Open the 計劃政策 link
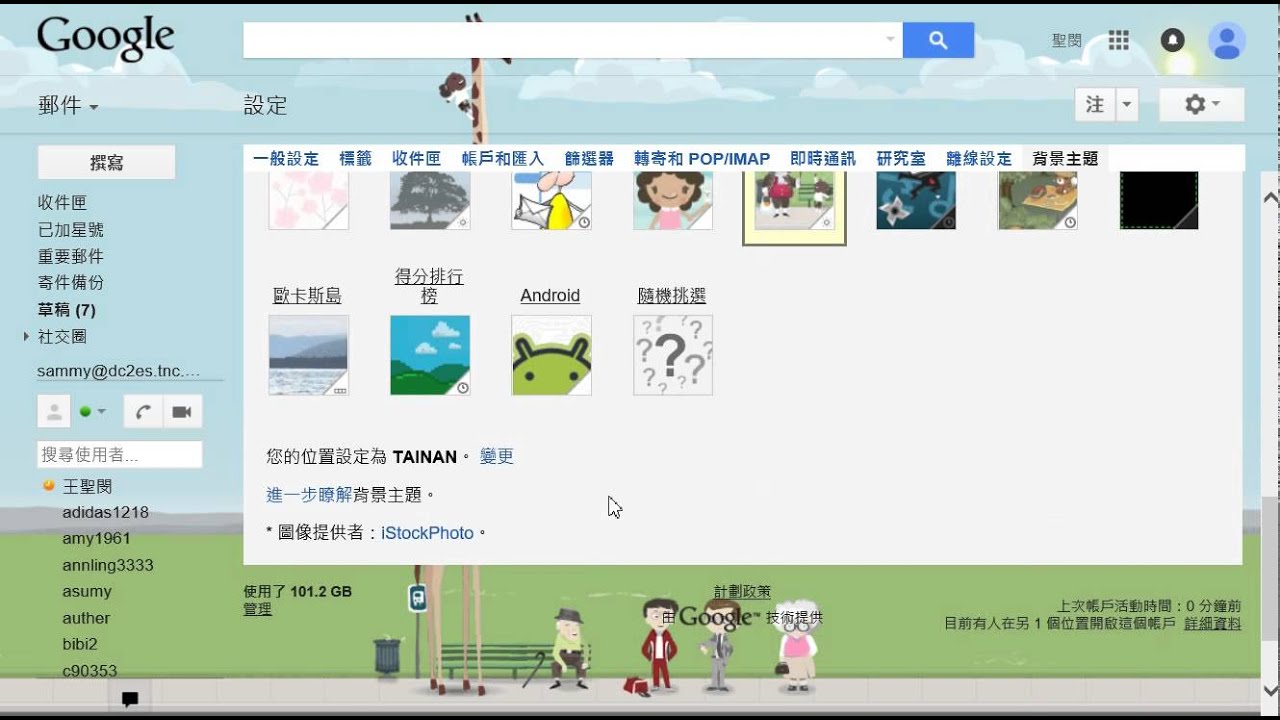The height and width of the screenshot is (720, 1280). 742,592
